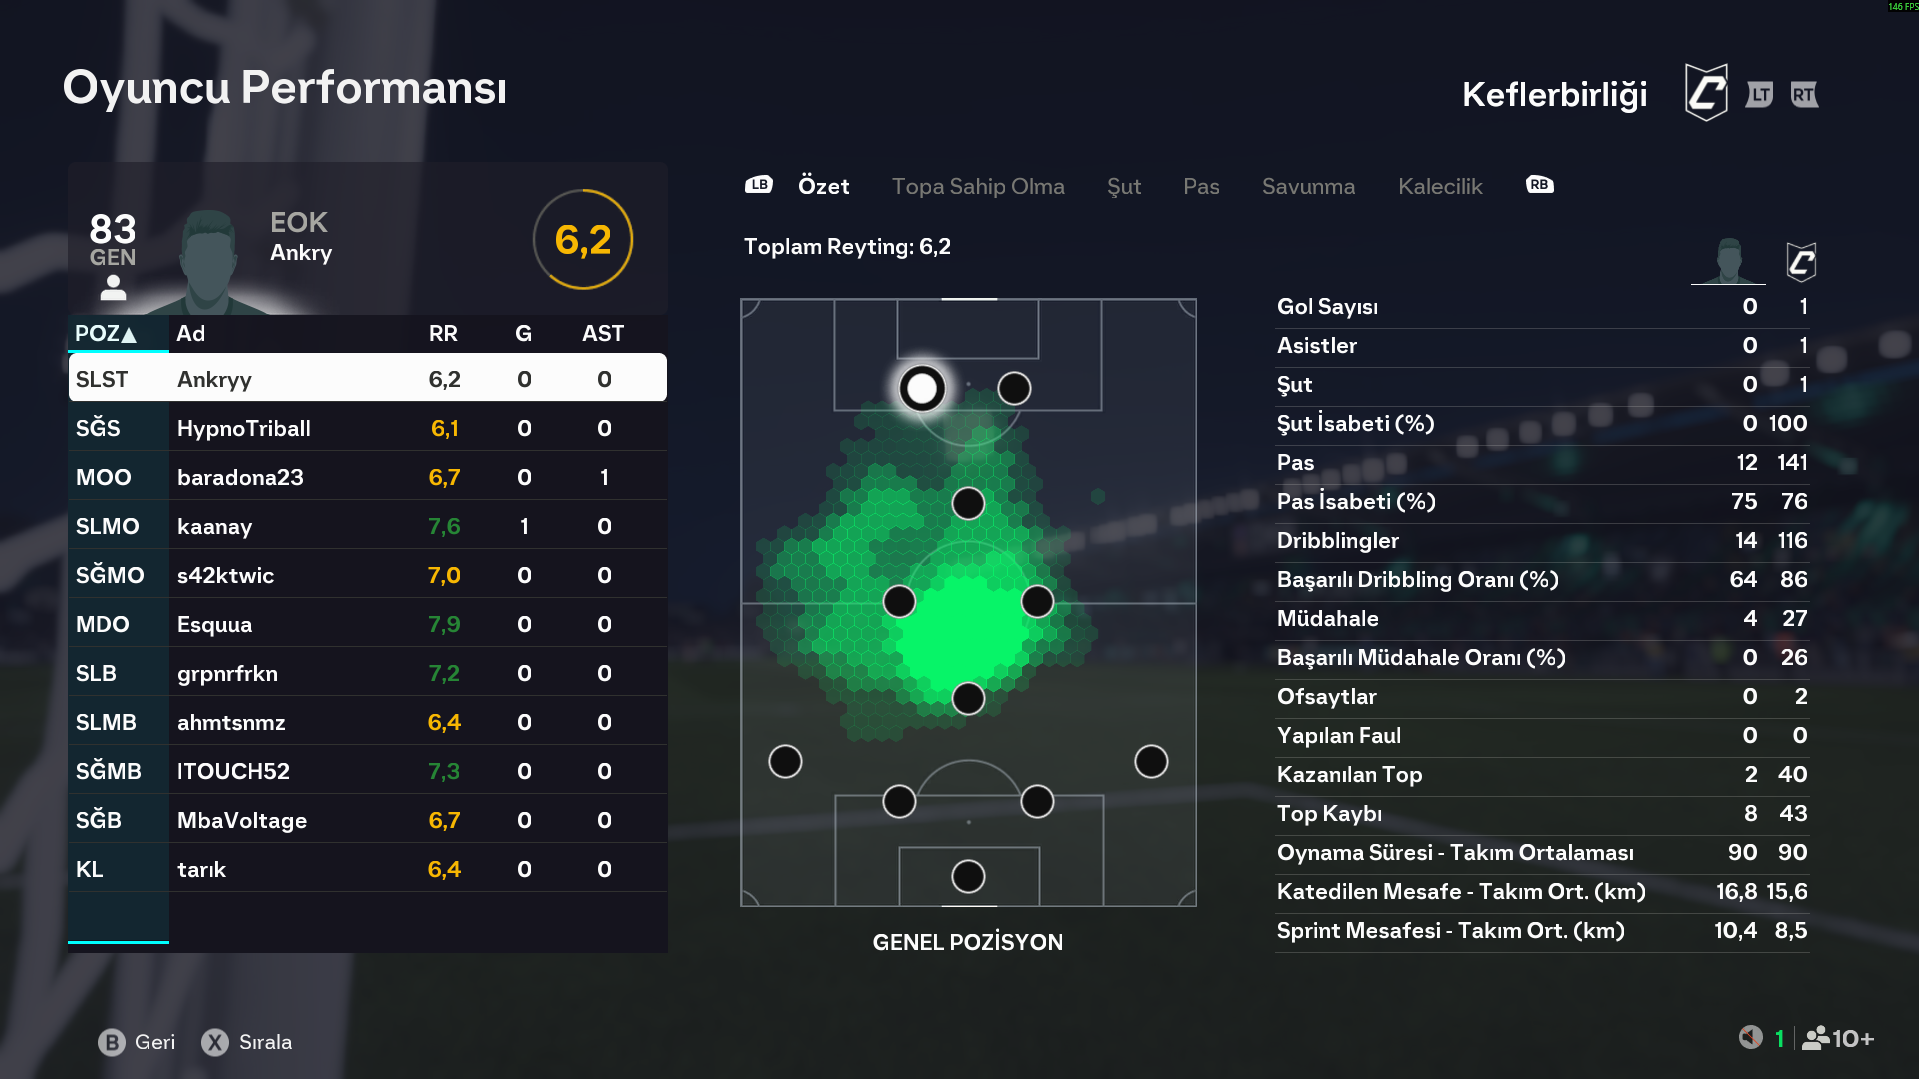Viewport: 1919px width, 1079px height.
Task: Select player row kaanay
Action: pyautogui.click(x=367, y=526)
